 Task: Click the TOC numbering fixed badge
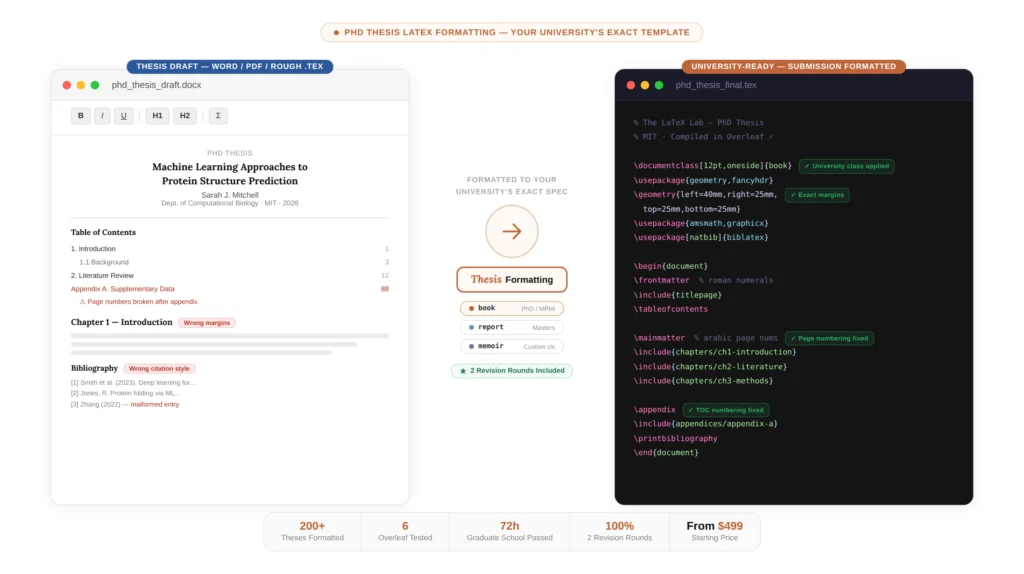click(x=726, y=410)
